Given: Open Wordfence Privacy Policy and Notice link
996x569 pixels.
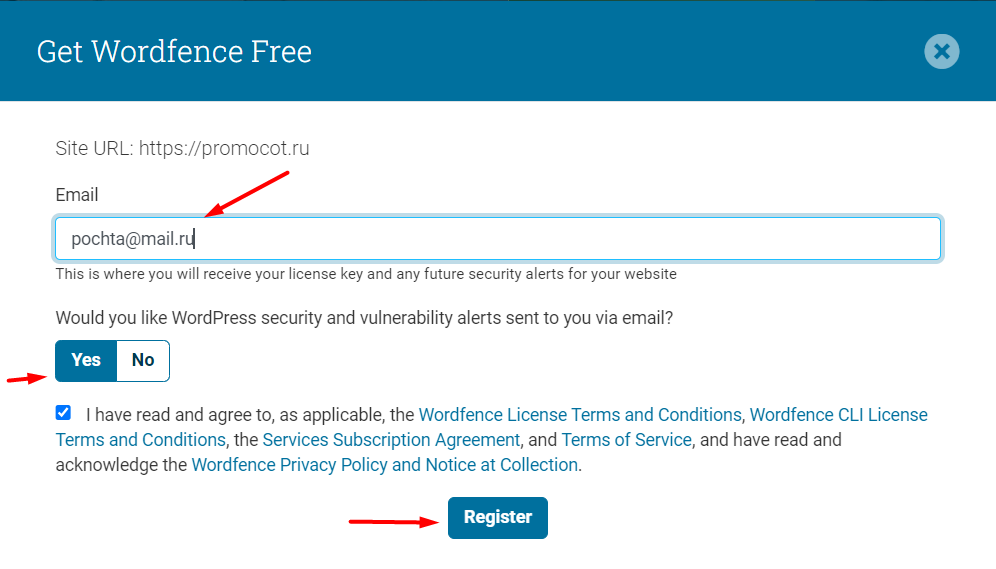Looking at the screenshot, I should point(384,465).
